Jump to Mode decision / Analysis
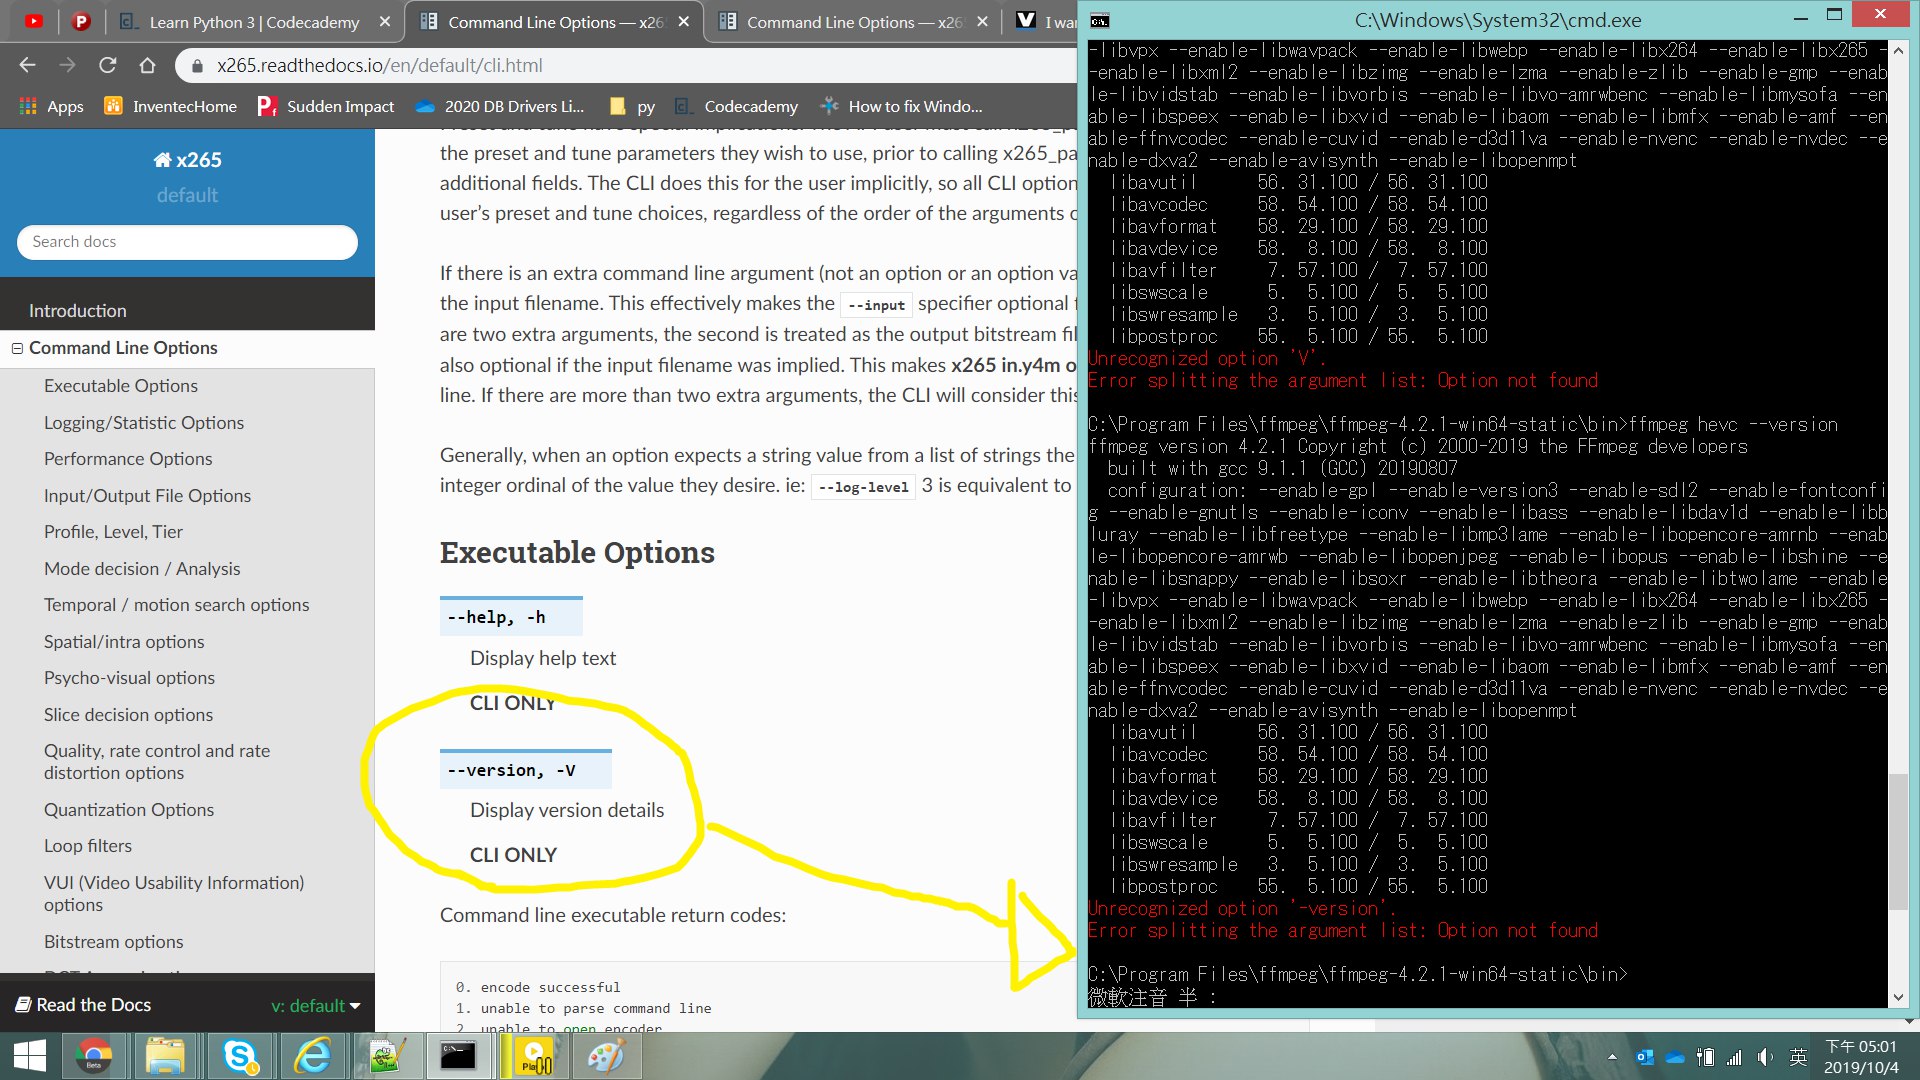The height and width of the screenshot is (1080, 1920). pos(142,569)
